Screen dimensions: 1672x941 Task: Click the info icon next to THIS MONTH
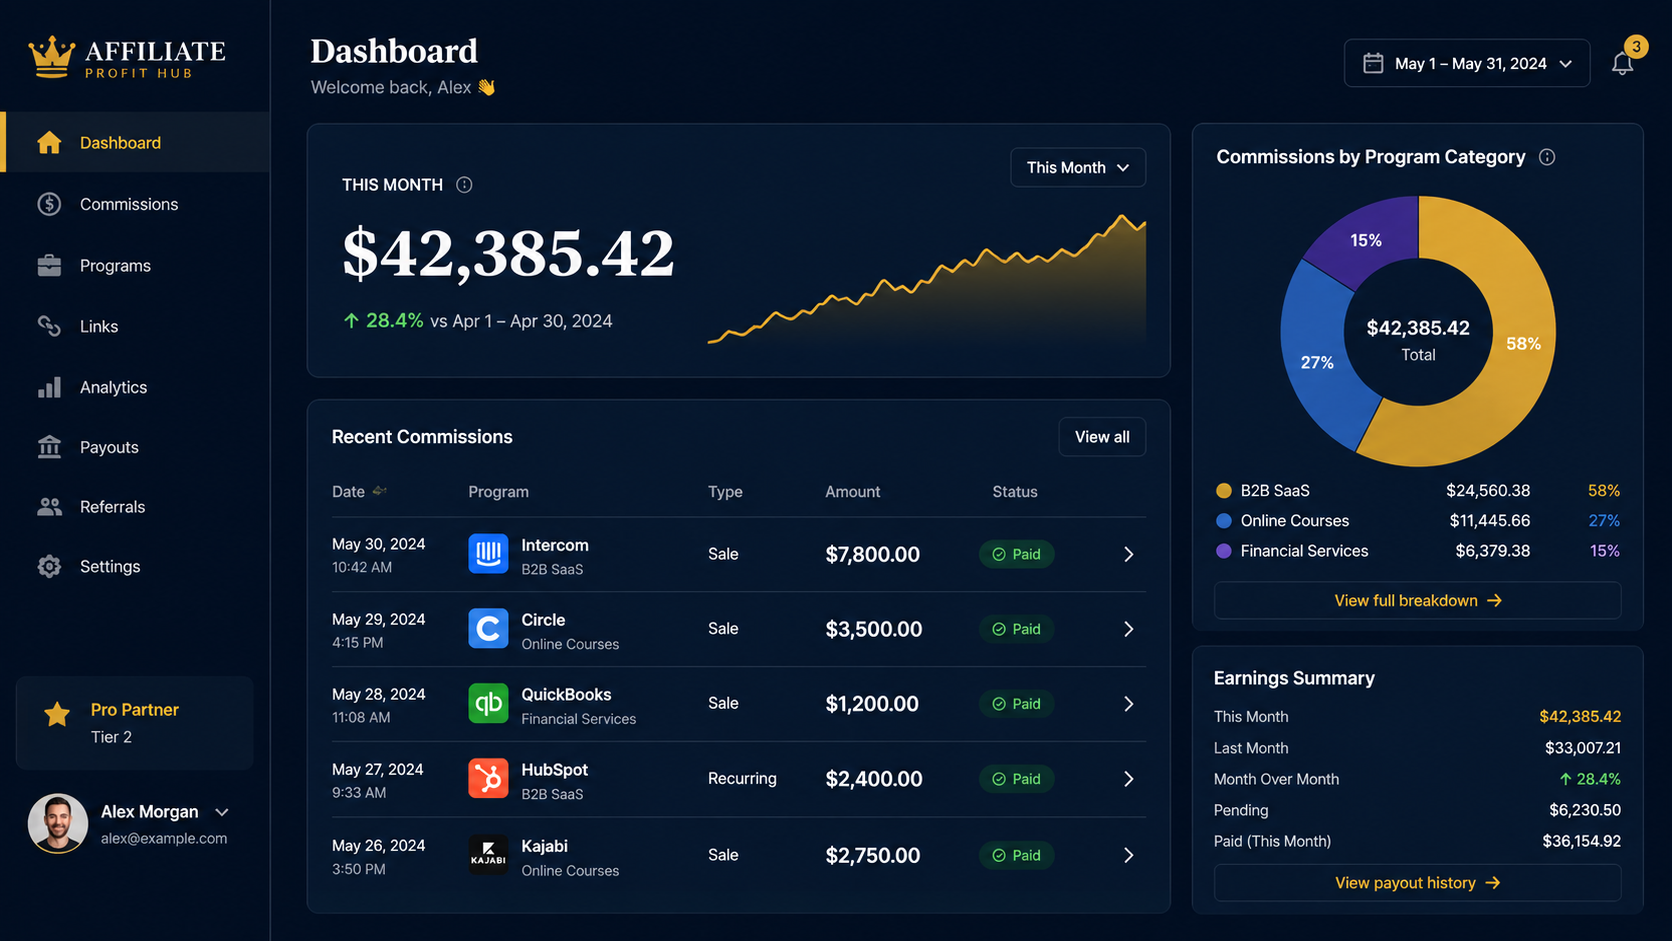point(464,184)
